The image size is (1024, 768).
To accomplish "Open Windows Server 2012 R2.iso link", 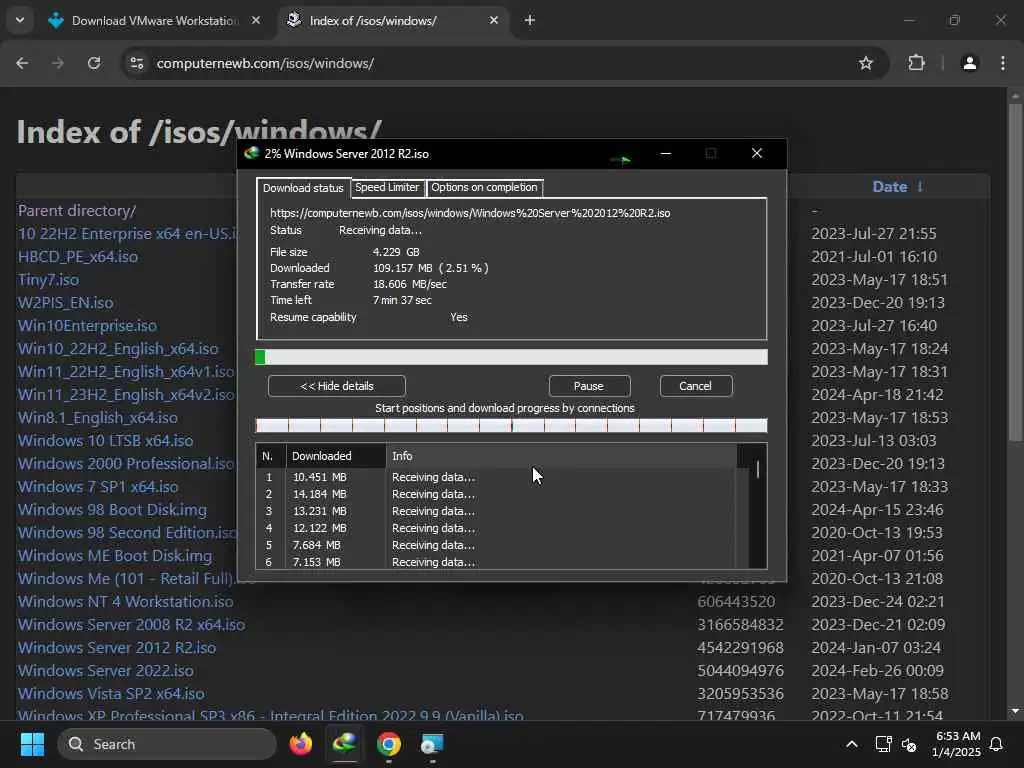I will pos(117,648).
